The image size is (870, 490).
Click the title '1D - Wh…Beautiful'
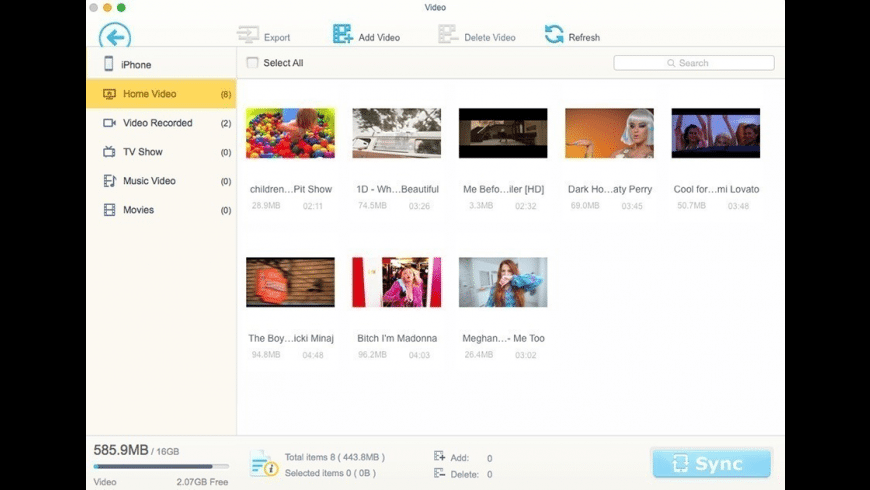397,189
